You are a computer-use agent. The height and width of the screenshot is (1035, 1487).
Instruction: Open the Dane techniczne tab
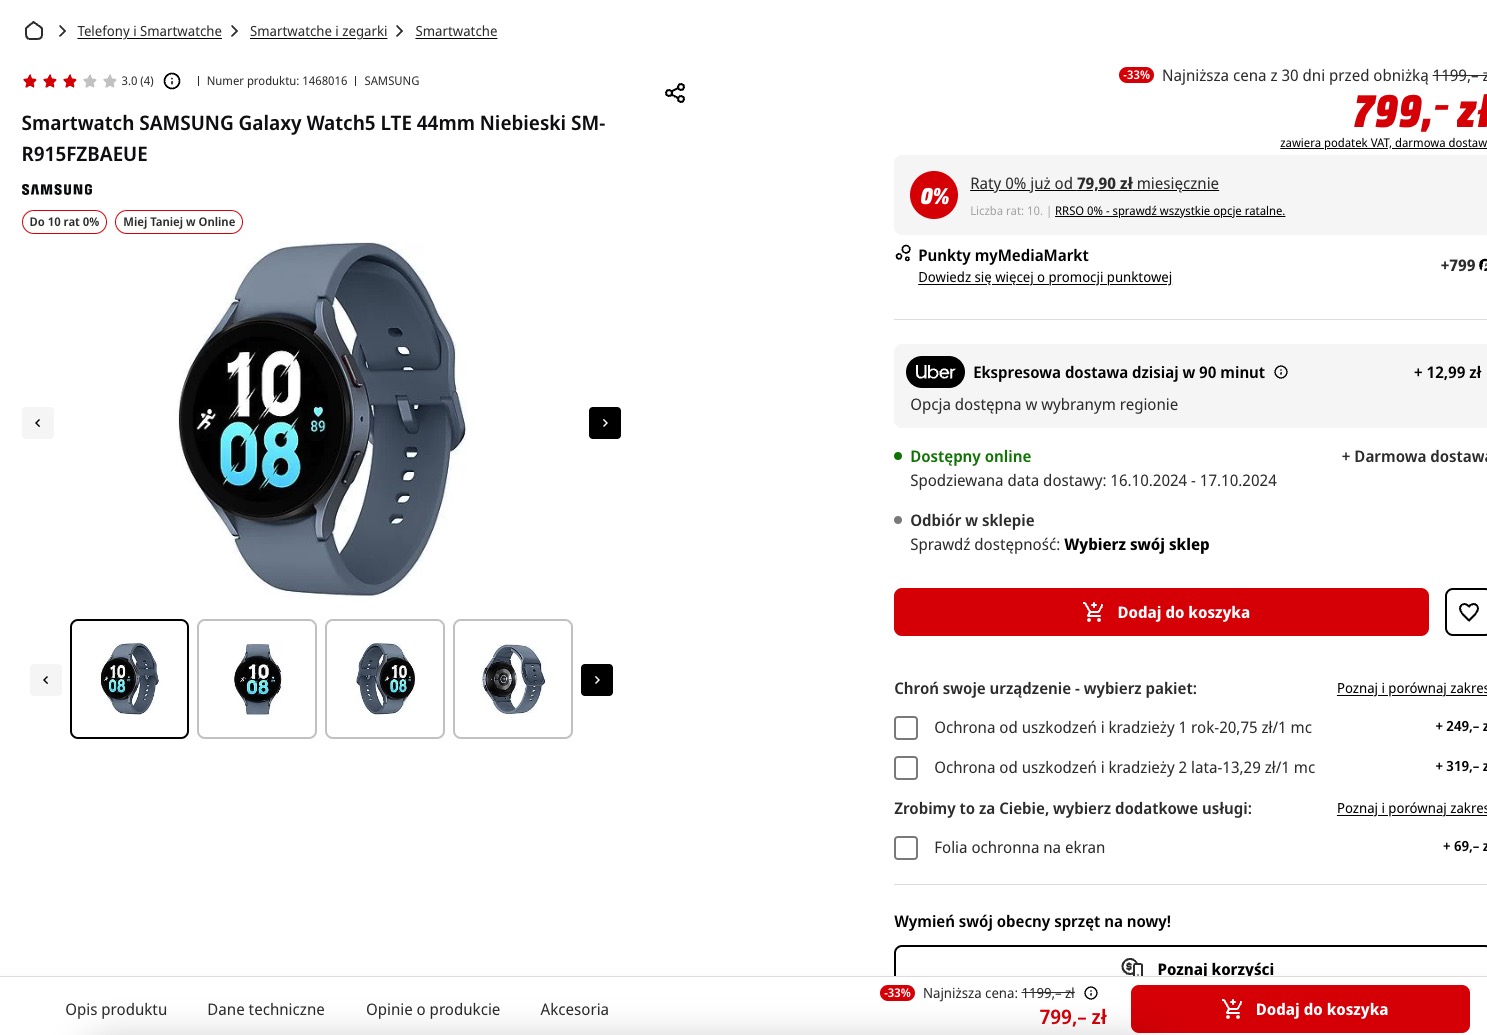[x=266, y=1009]
